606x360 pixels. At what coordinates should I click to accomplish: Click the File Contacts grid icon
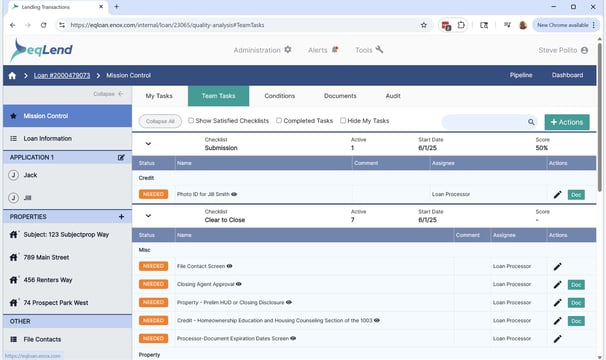(14, 340)
